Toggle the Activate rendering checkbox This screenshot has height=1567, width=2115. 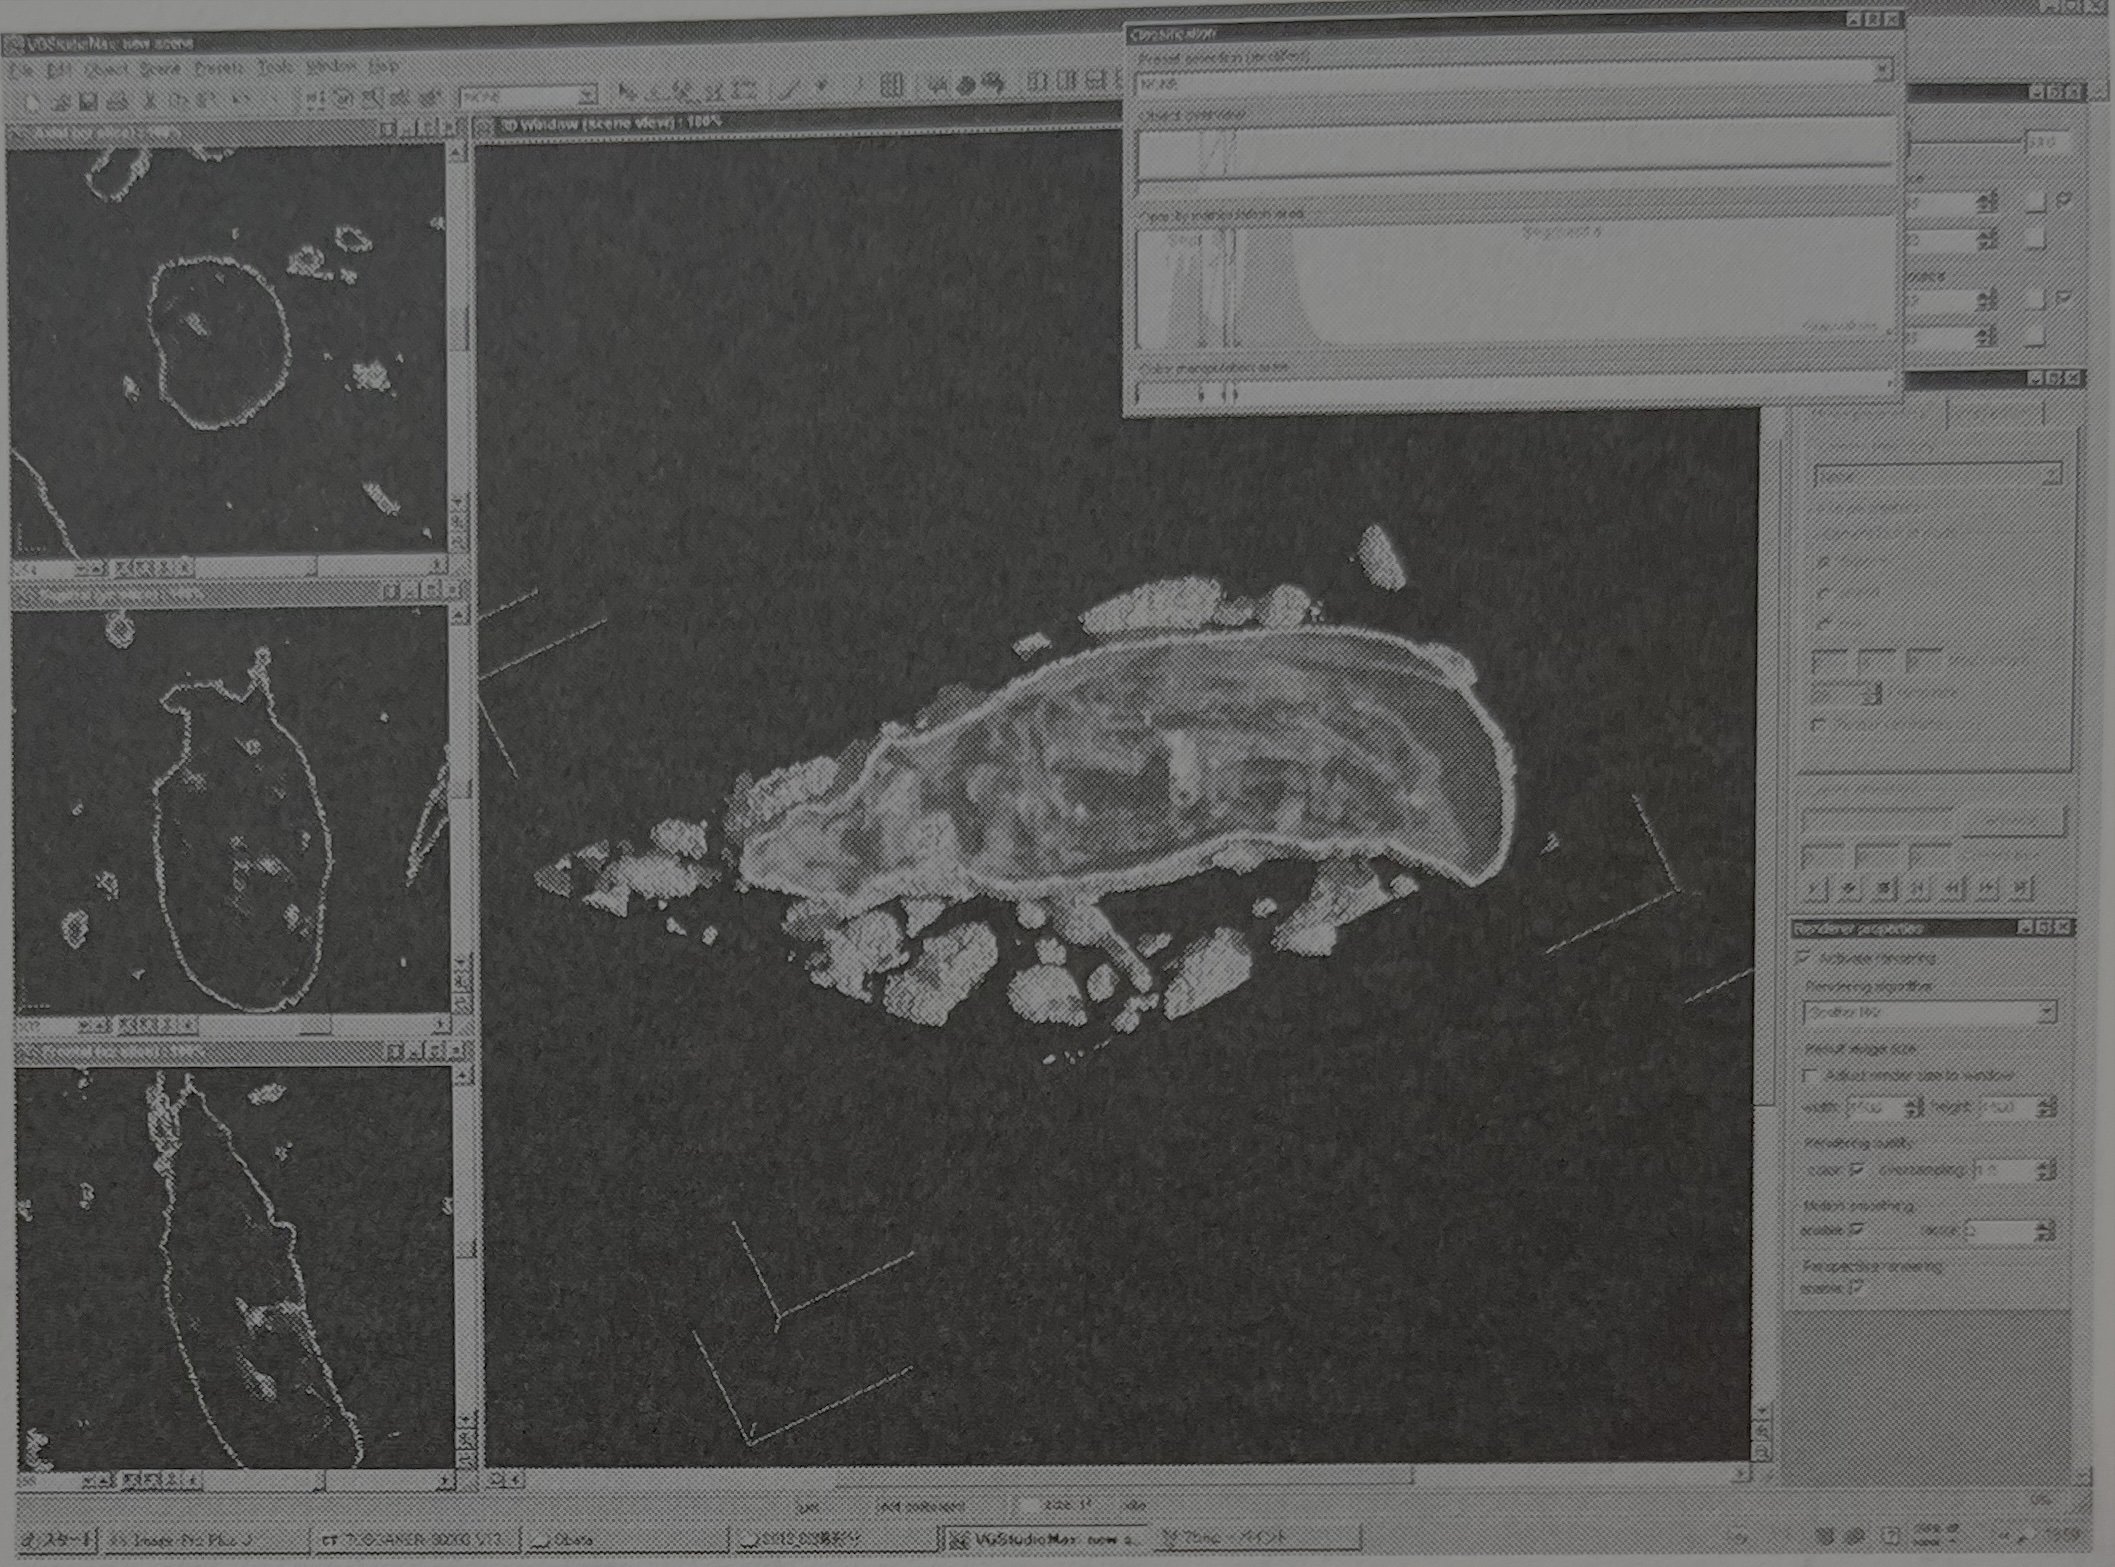point(1804,958)
